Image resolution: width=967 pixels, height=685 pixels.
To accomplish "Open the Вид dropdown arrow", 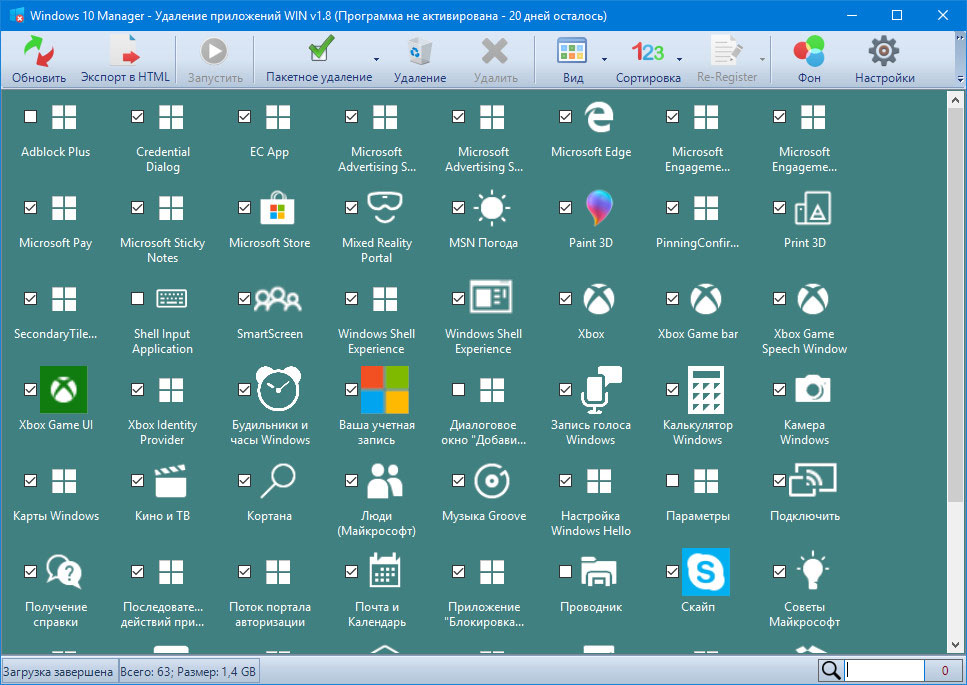I will click(x=604, y=60).
